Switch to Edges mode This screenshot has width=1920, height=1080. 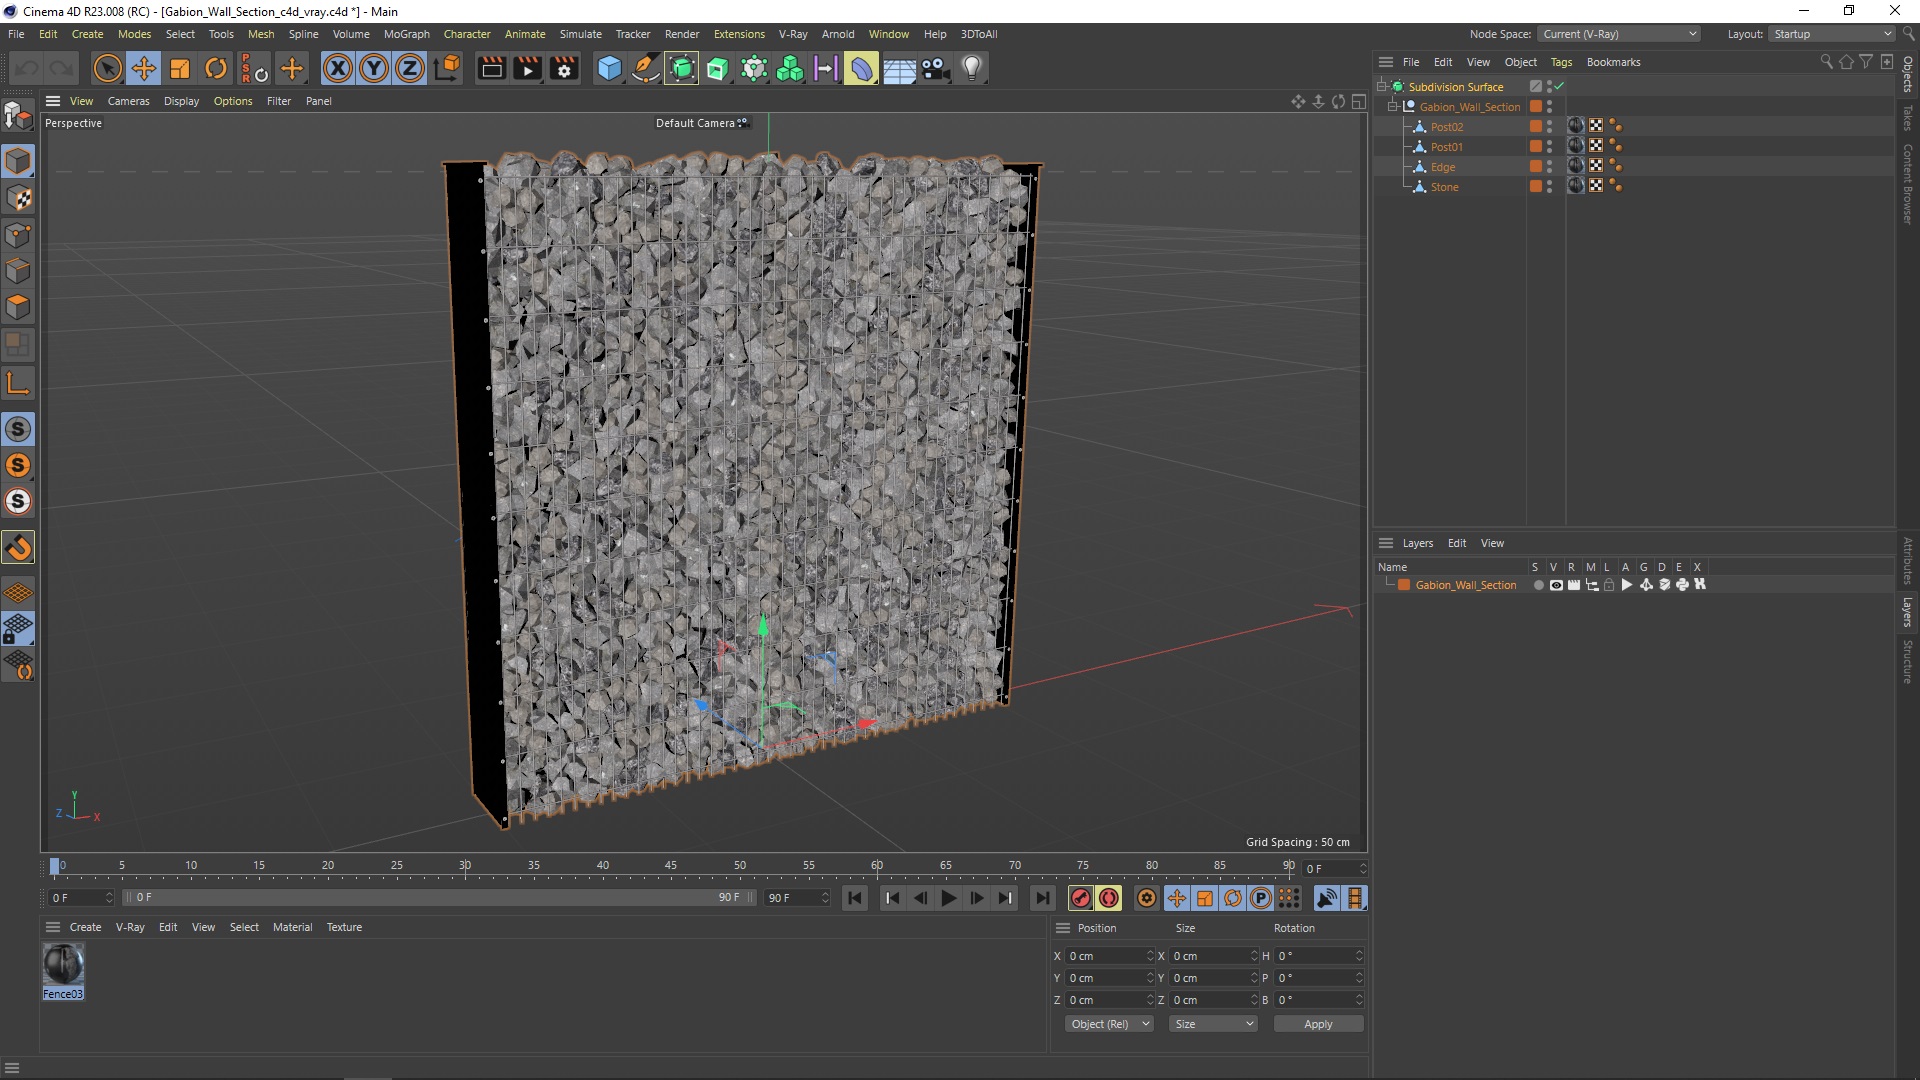pyautogui.click(x=18, y=271)
